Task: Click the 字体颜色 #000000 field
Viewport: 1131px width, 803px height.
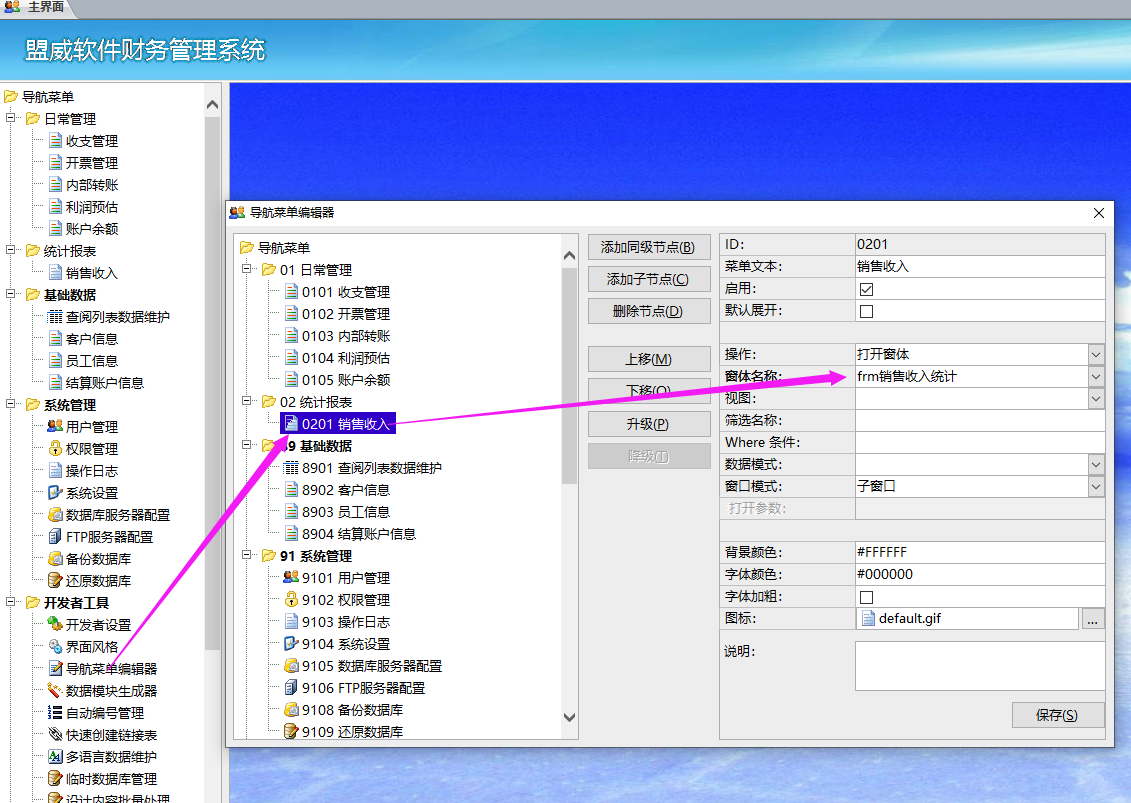Action: point(980,574)
